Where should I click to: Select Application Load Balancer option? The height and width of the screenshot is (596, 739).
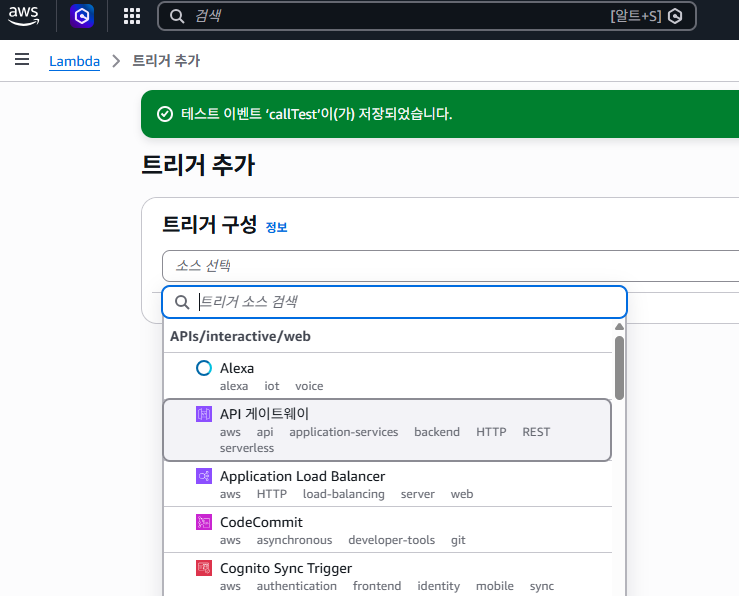pos(387,484)
